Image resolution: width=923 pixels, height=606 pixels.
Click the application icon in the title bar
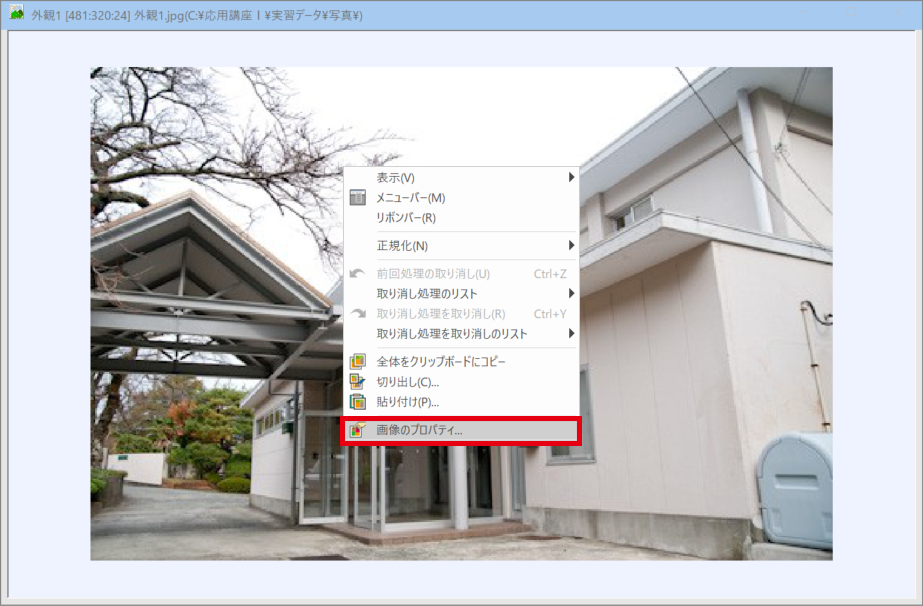(16, 15)
